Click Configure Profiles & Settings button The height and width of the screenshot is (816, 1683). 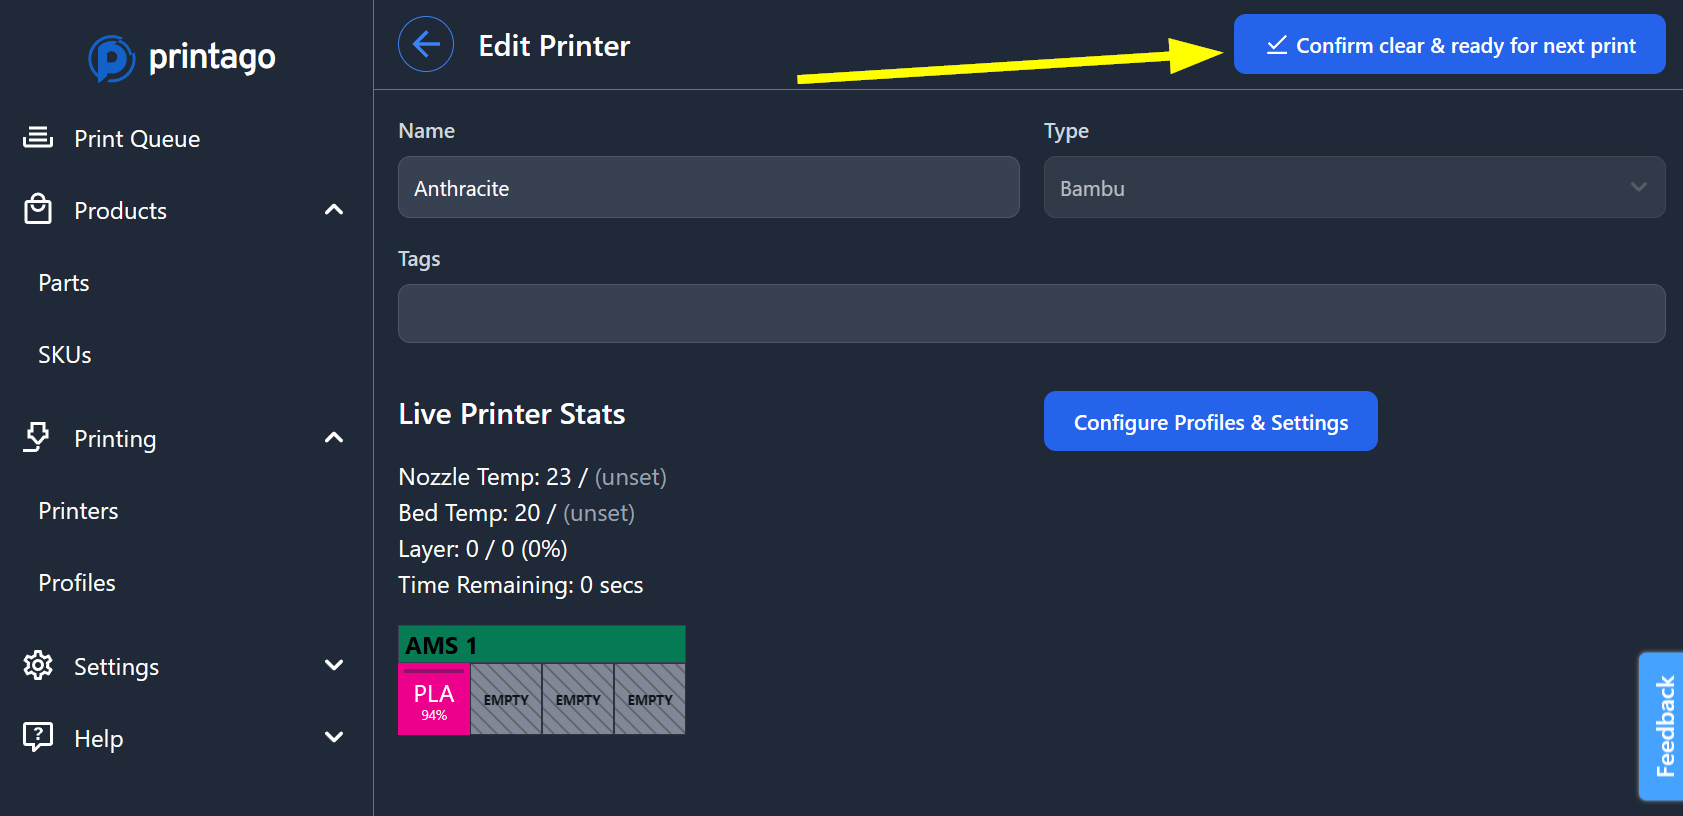(1210, 421)
